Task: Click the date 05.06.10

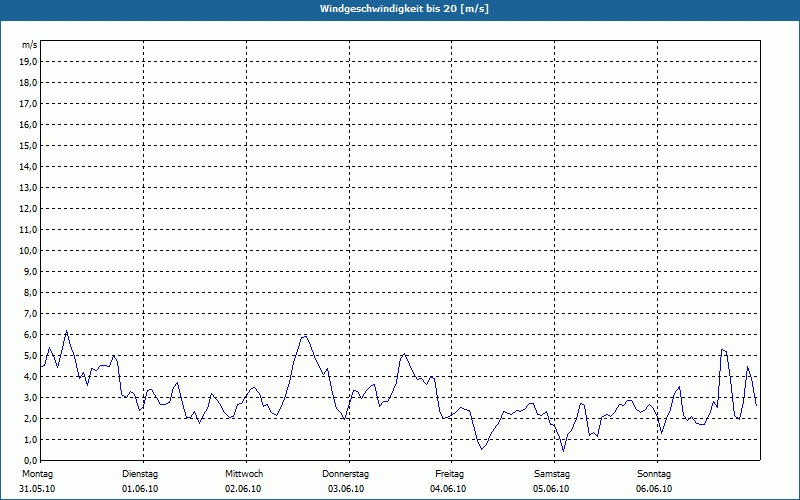Action: click(551, 489)
